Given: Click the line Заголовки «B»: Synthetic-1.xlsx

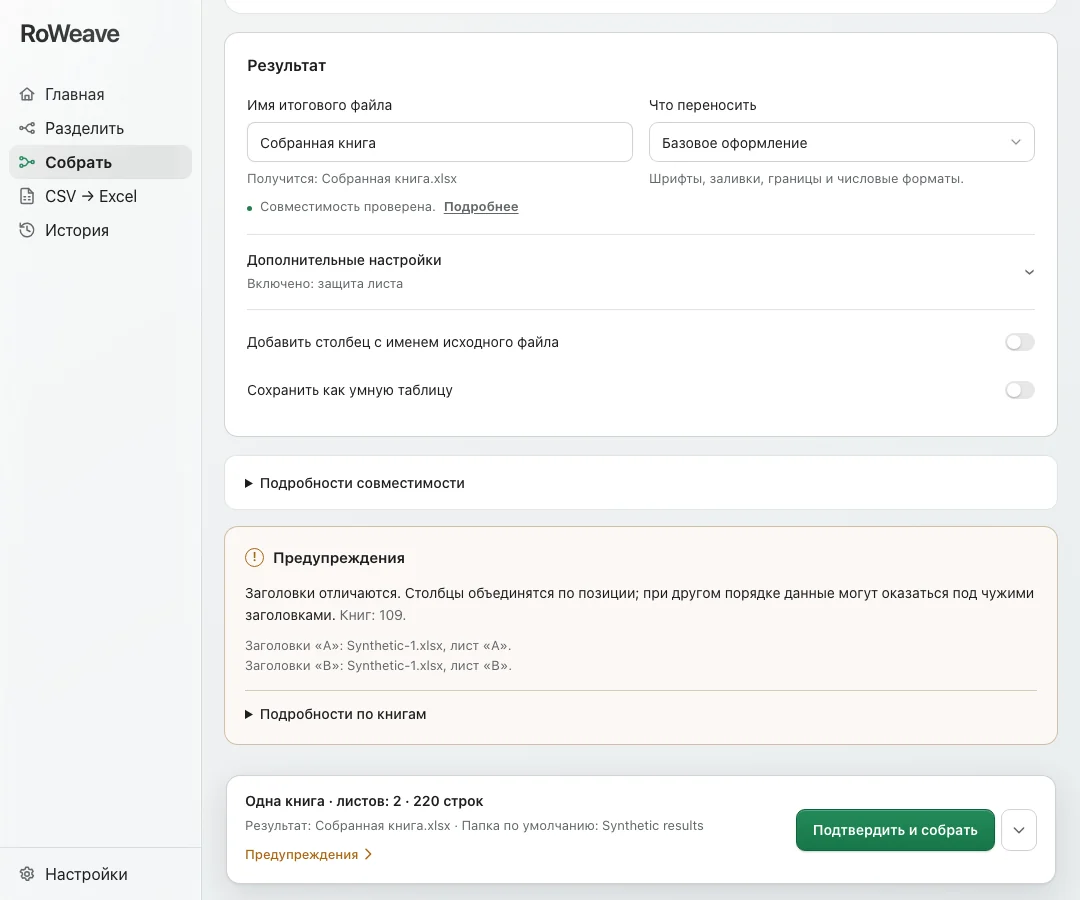Looking at the screenshot, I should click(378, 666).
